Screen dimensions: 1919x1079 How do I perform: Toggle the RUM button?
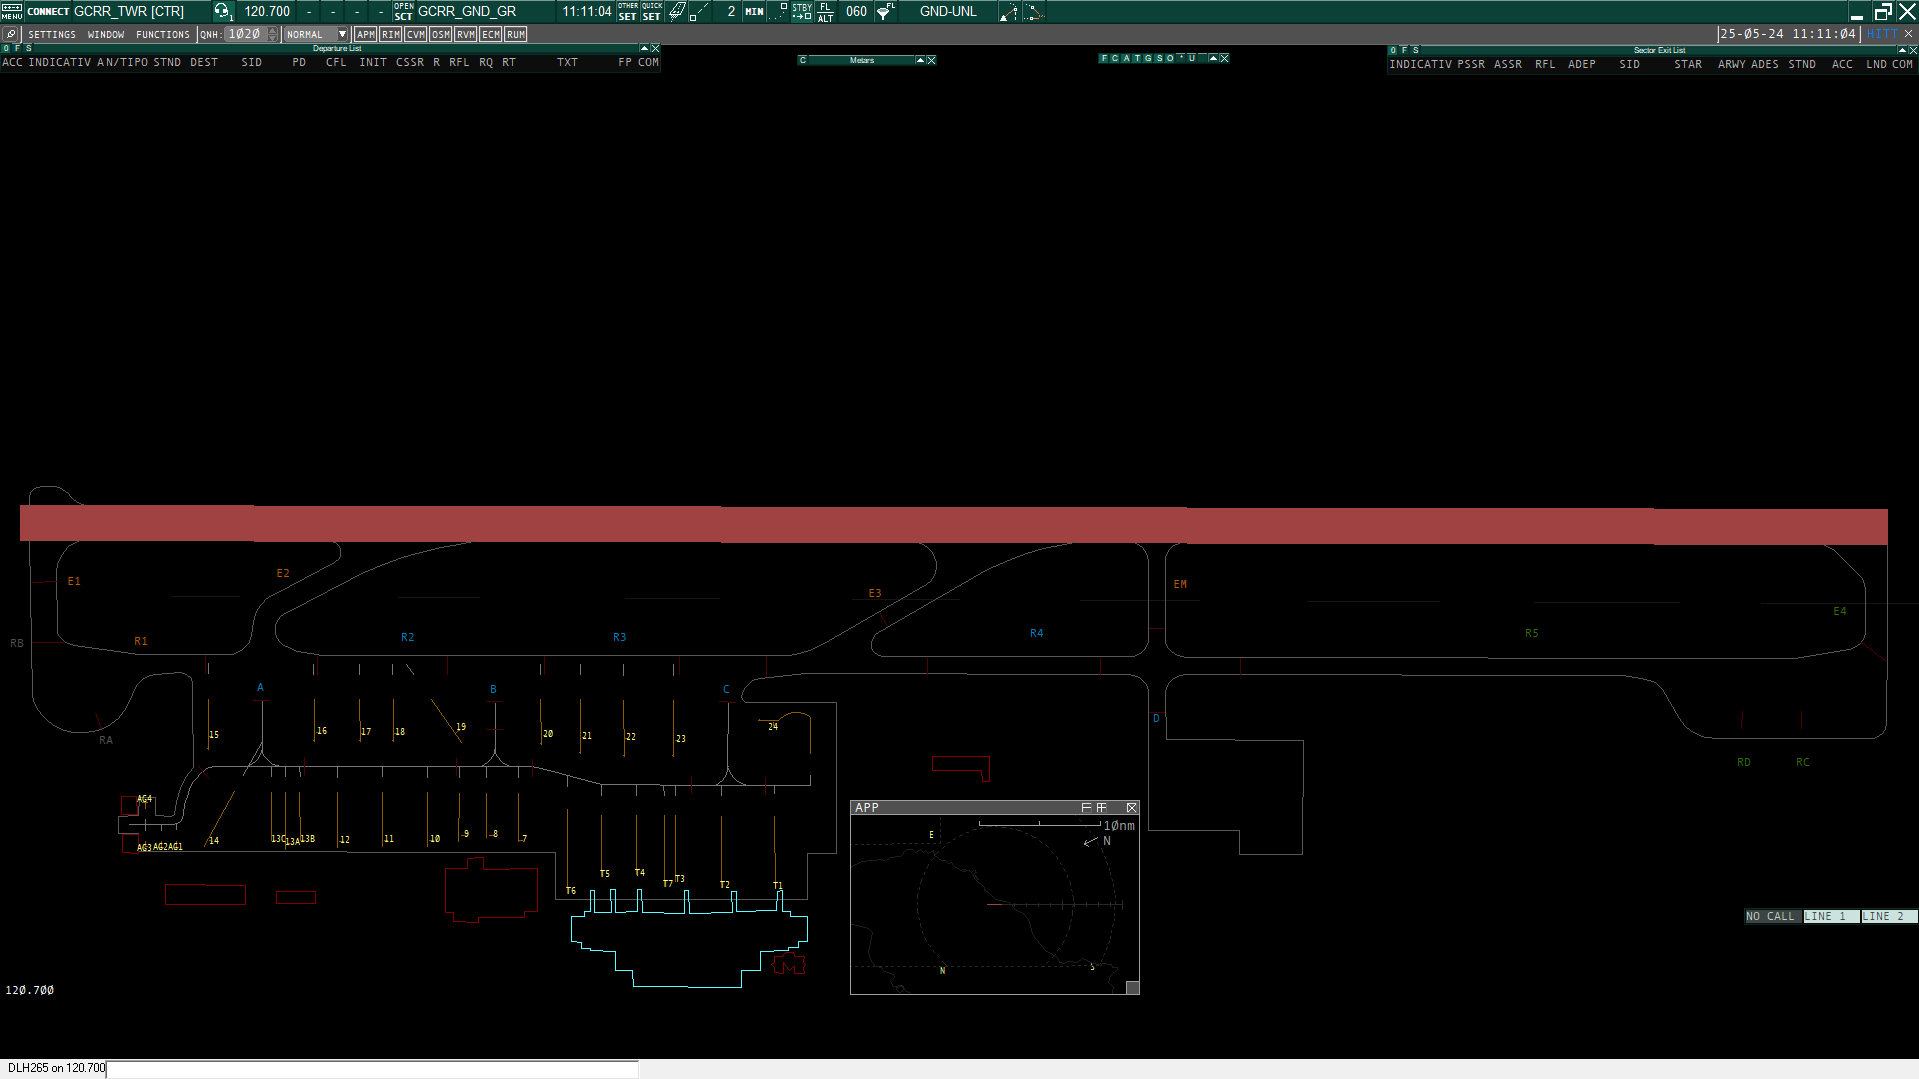point(516,34)
